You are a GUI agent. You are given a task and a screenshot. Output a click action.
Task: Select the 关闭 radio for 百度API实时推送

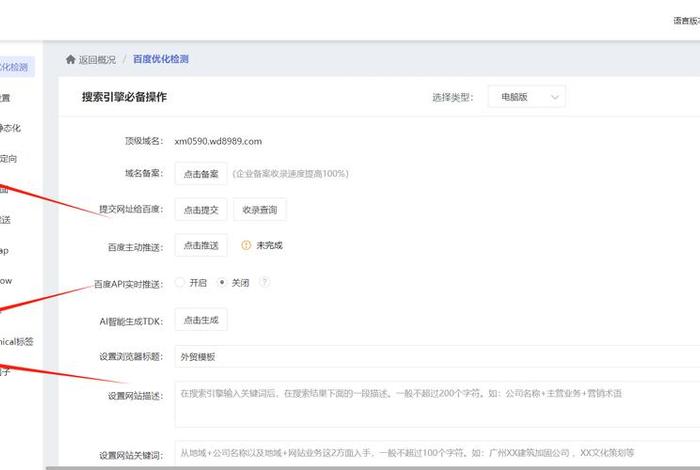[x=221, y=282]
